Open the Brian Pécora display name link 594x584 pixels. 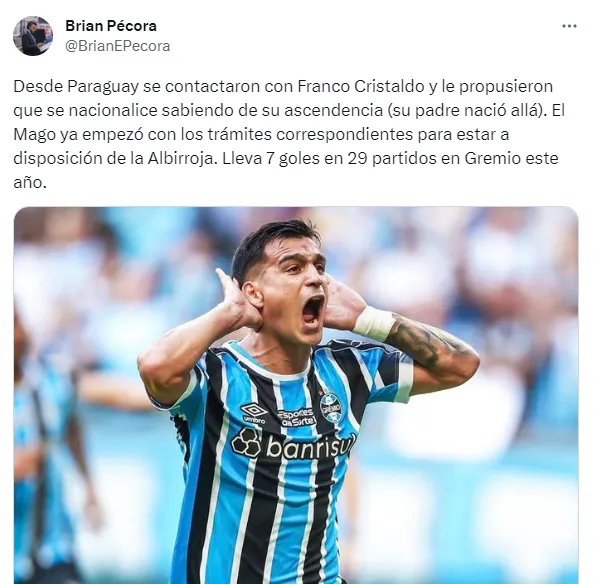(x=111, y=26)
